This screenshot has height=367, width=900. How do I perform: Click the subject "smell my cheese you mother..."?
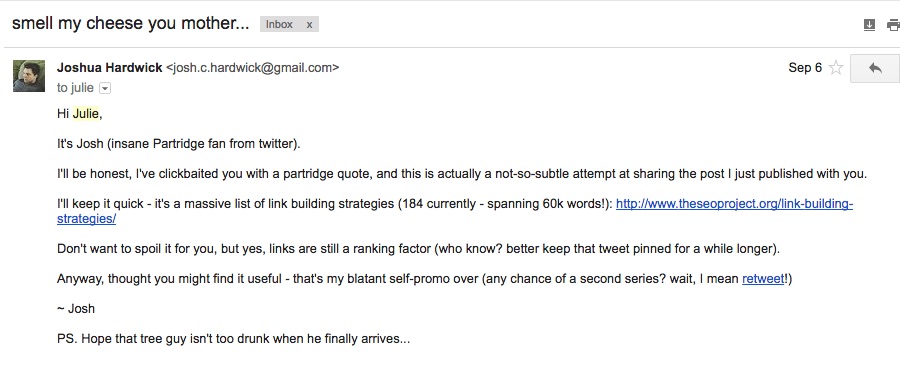[131, 24]
